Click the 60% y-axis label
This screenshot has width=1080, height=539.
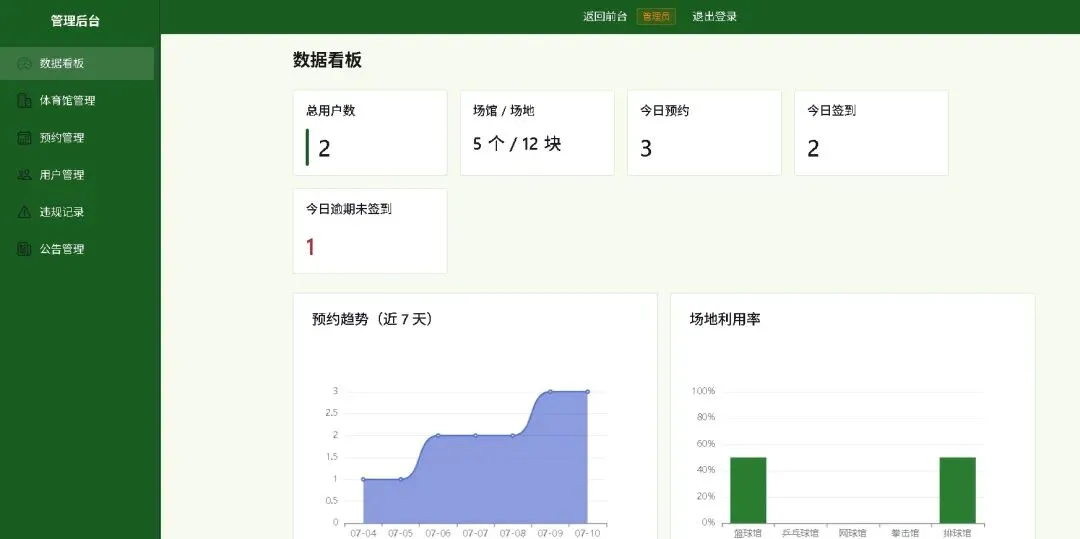click(705, 443)
